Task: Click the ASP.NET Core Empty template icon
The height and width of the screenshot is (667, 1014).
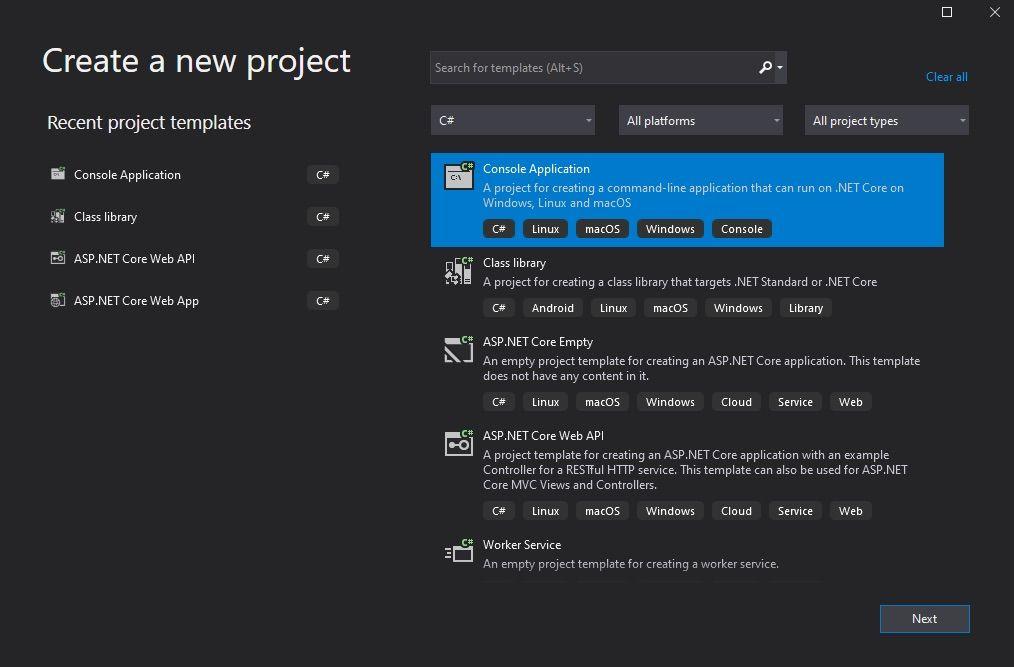Action: [458, 349]
